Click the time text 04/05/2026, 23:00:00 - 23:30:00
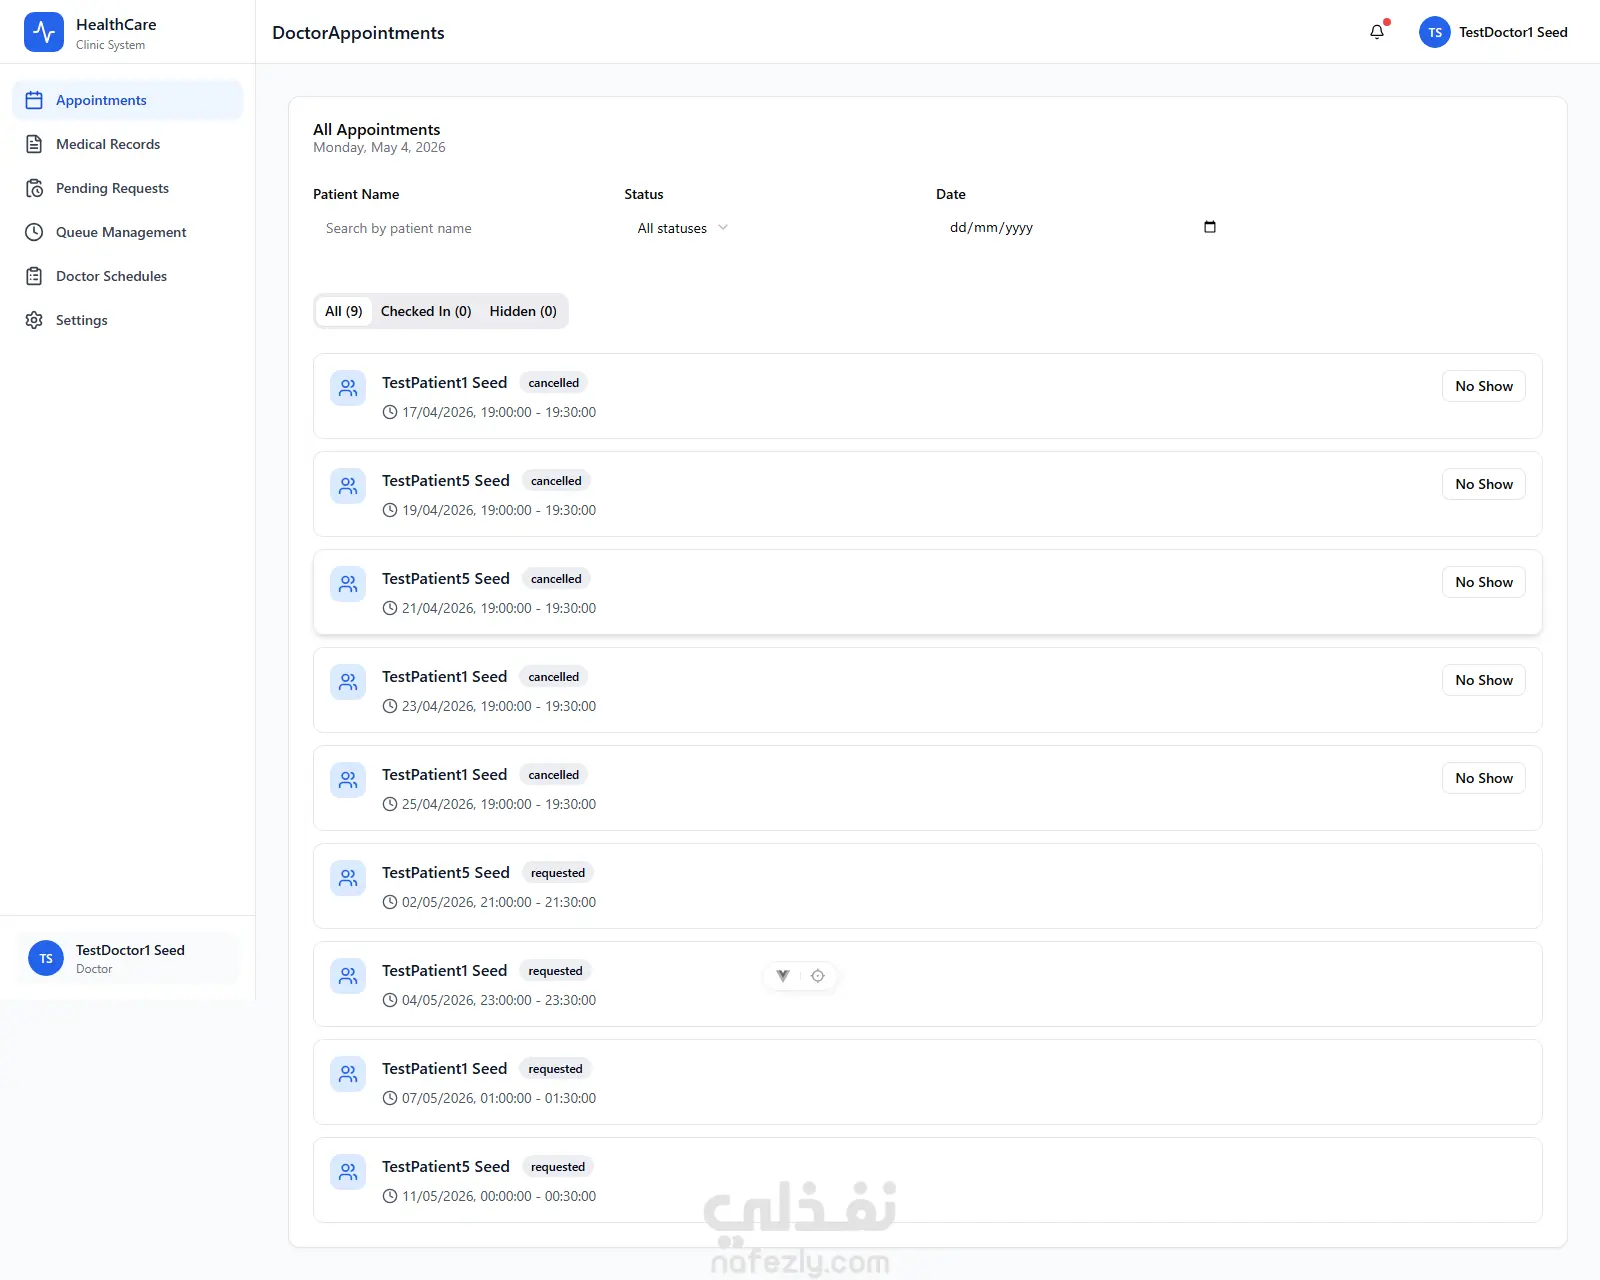Screen dimensions: 1600x1280 pyautogui.click(x=499, y=1000)
